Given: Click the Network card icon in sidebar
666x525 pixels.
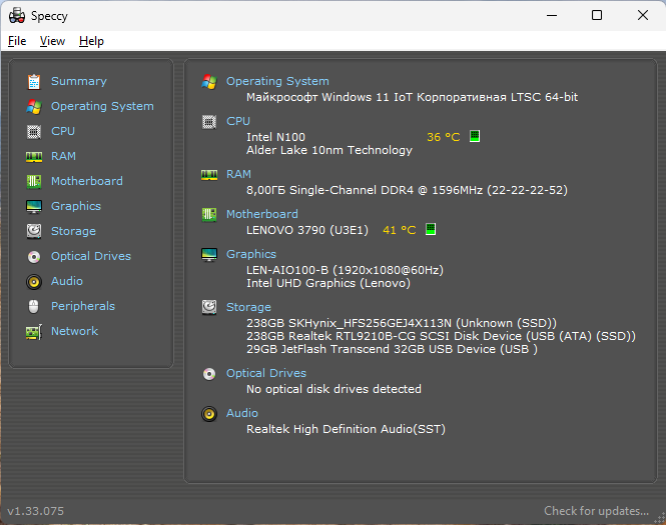Looking at the screenshot, I should pos(34,332).
